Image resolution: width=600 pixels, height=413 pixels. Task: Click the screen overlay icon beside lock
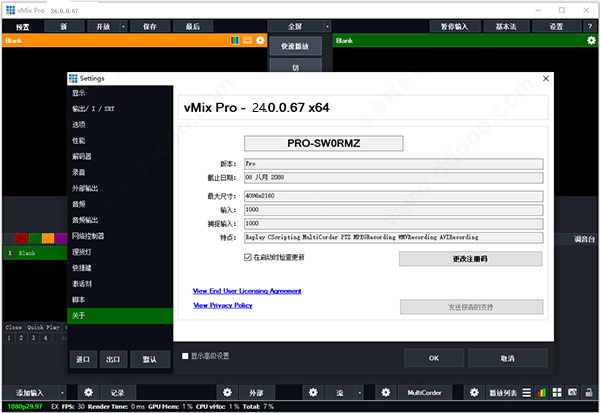click(572, 392)
